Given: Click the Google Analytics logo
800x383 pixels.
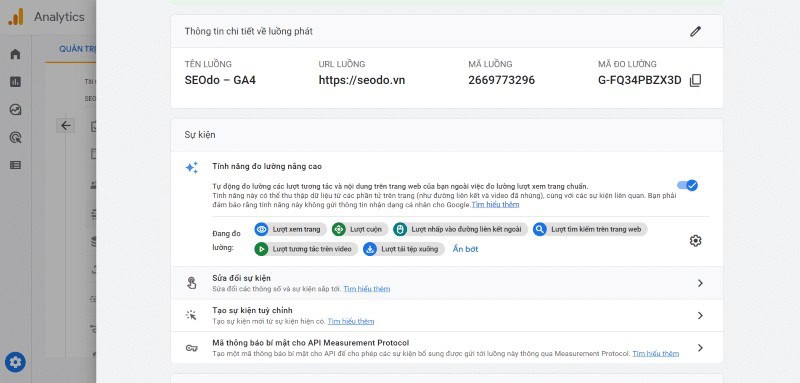Looking at the screenshot, I should coord(15,17).
